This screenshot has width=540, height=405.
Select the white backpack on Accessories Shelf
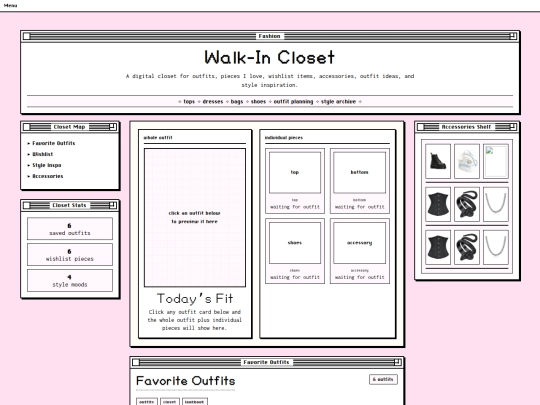pos(467,161)
